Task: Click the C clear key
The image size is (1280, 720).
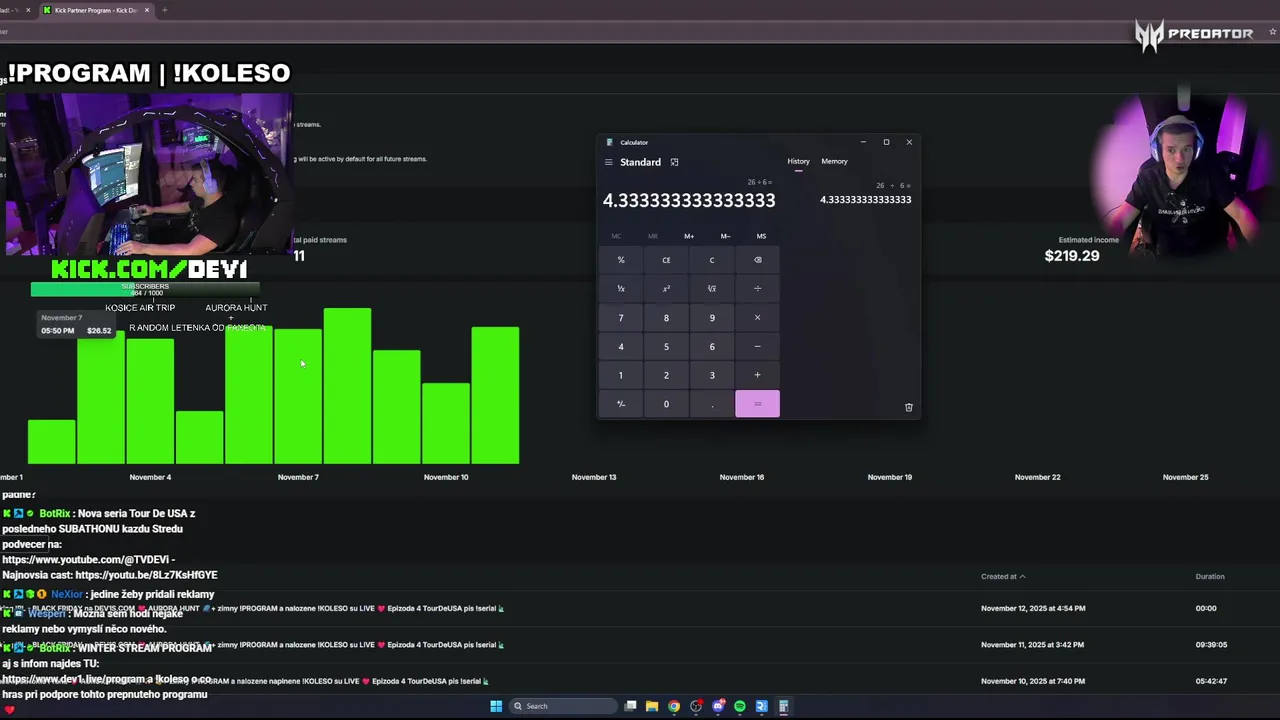Action: 712,260
